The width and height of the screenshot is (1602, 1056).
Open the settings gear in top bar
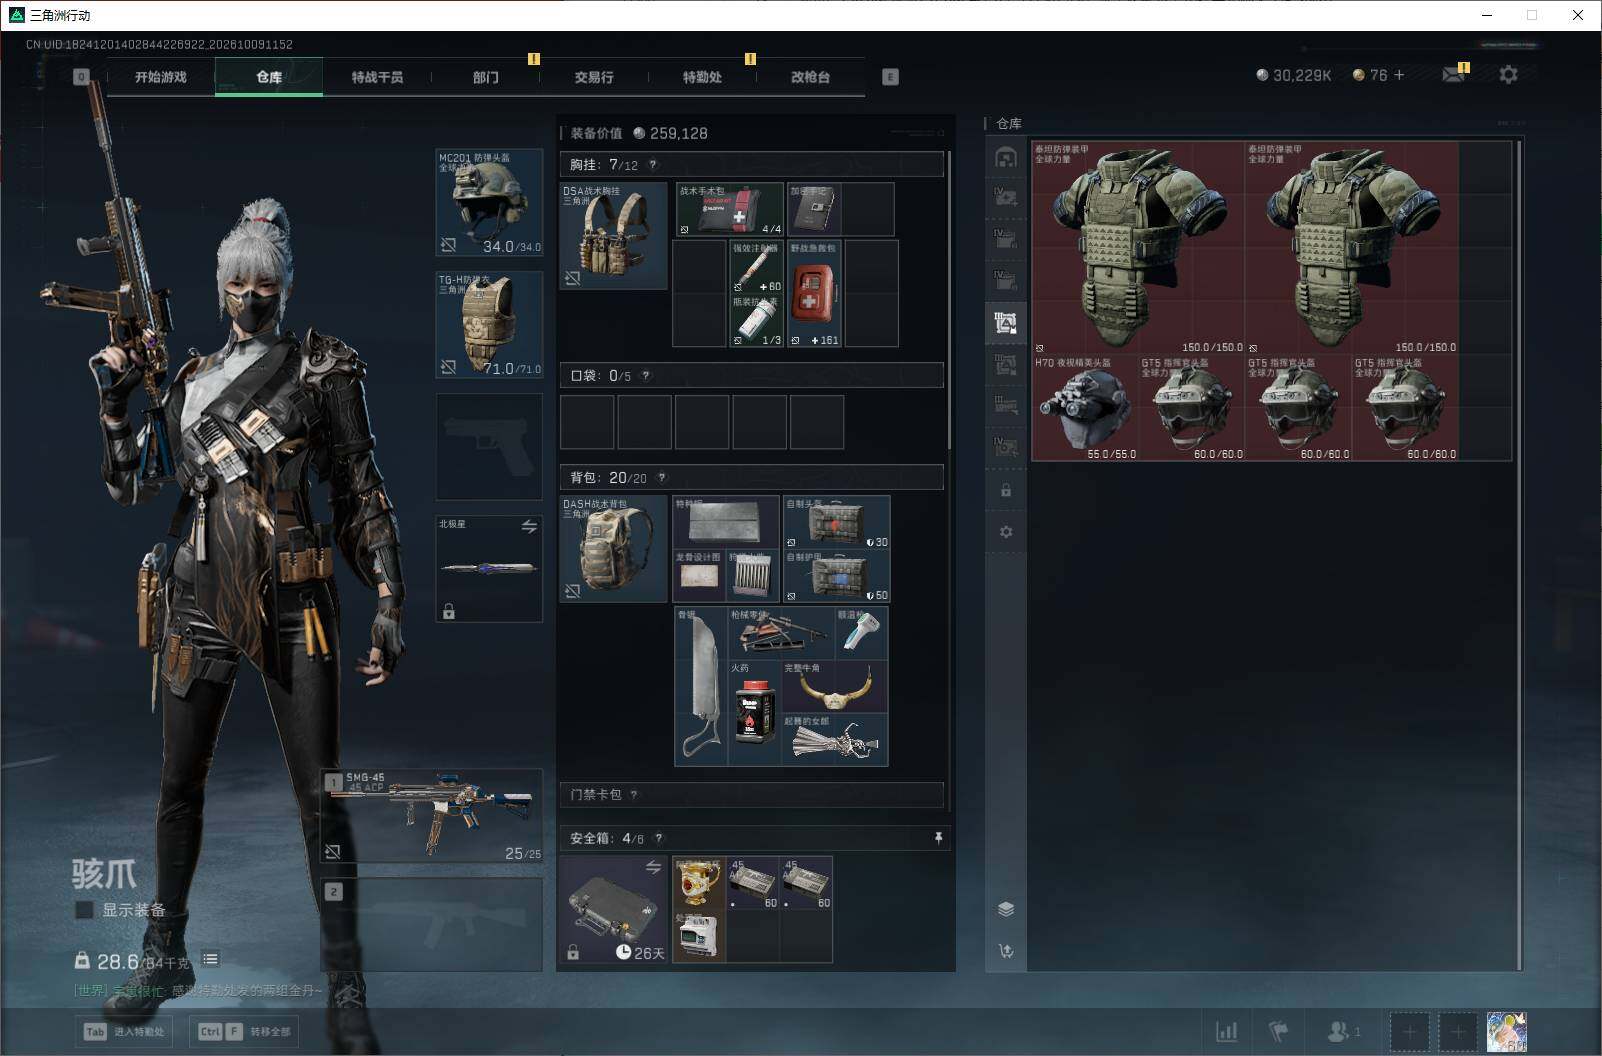1508,75
